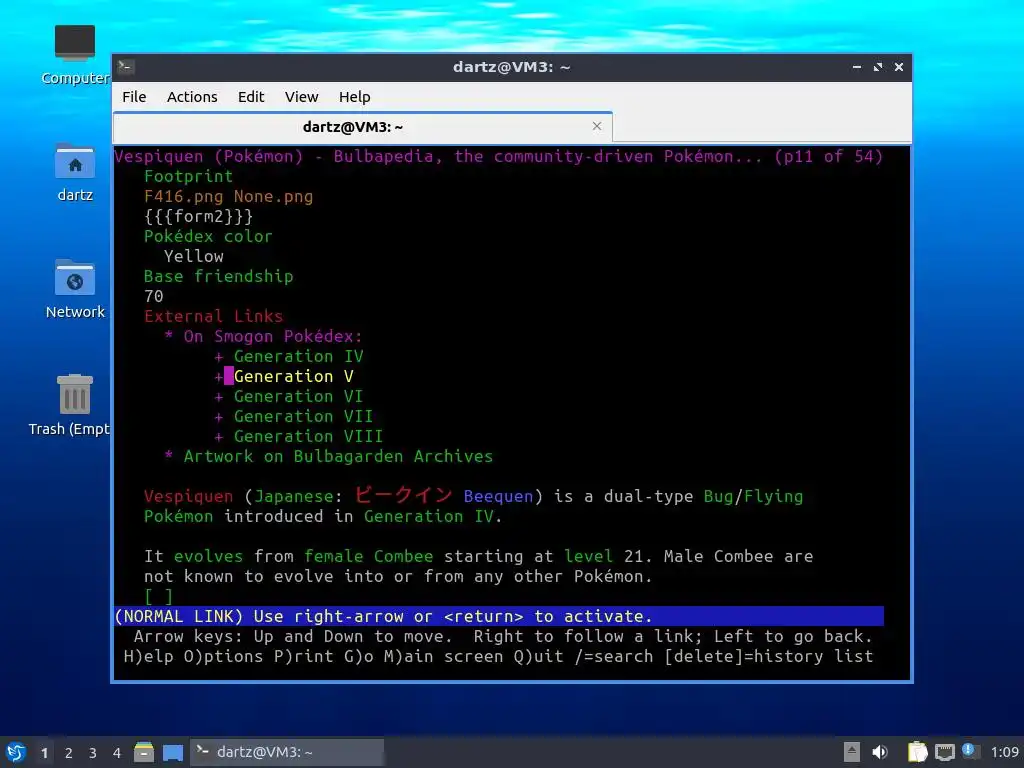Open the application menu in the taskbar
The image size is (1024, 768).
(16, 752)
